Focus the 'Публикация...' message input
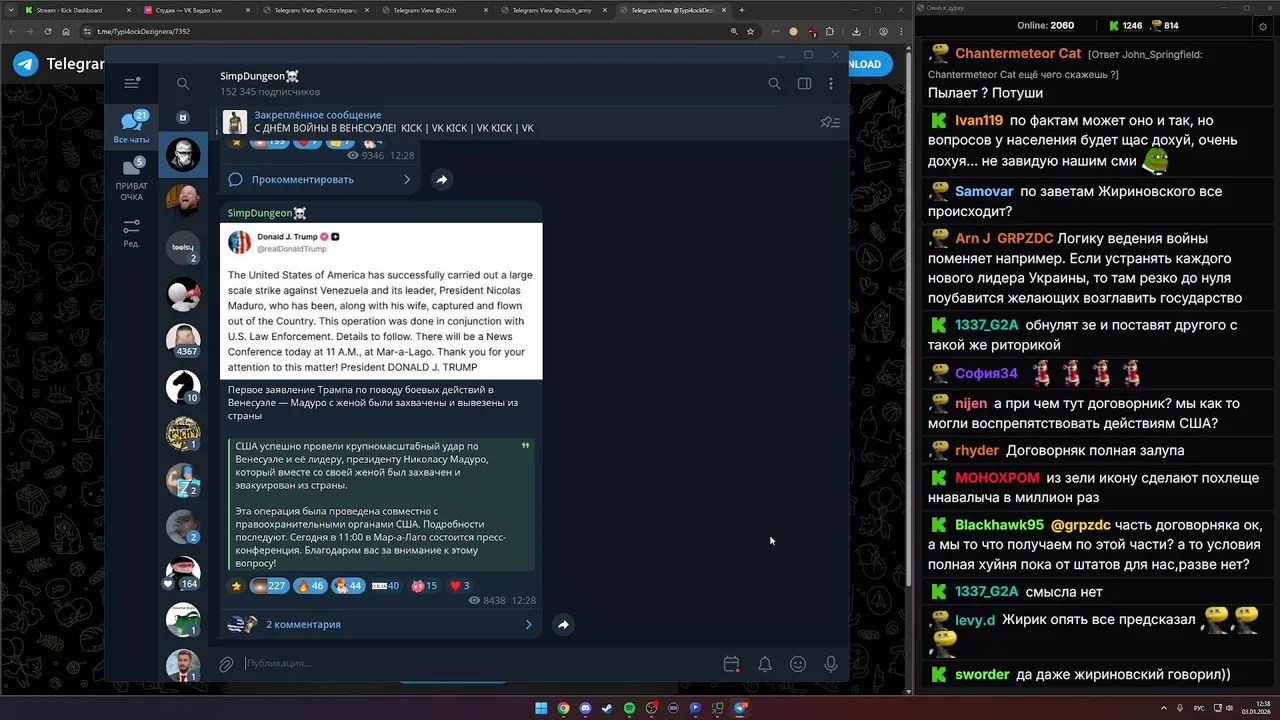 (x=478, y=664)
